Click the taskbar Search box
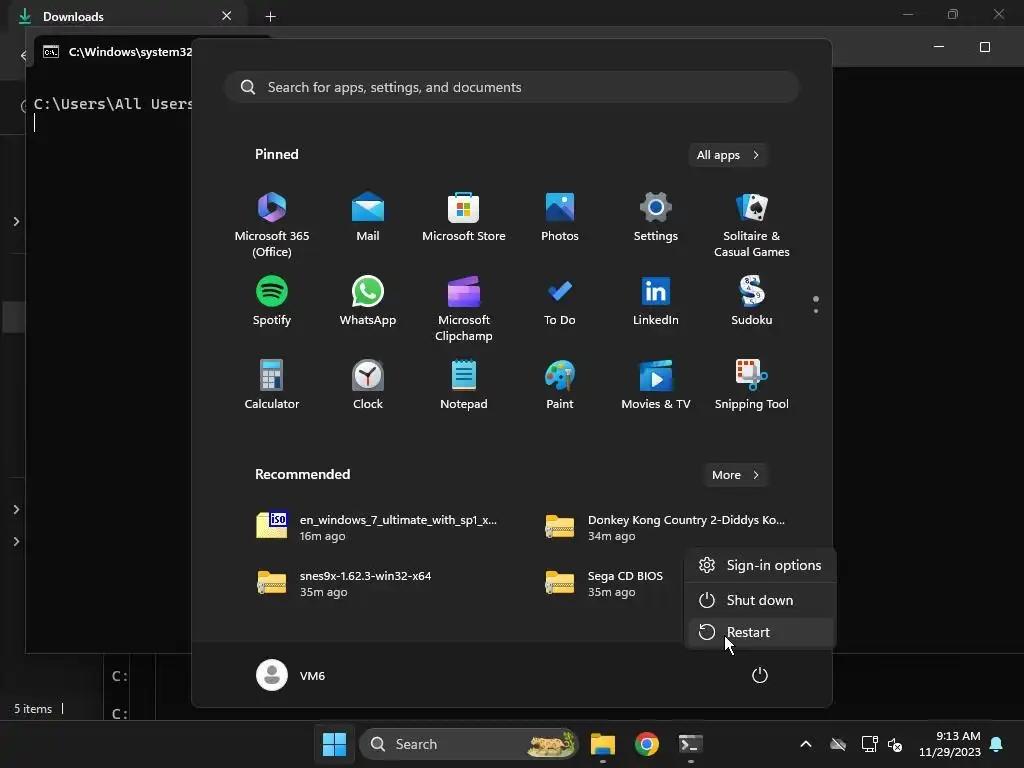1024x768 pixels. (469, 744)
